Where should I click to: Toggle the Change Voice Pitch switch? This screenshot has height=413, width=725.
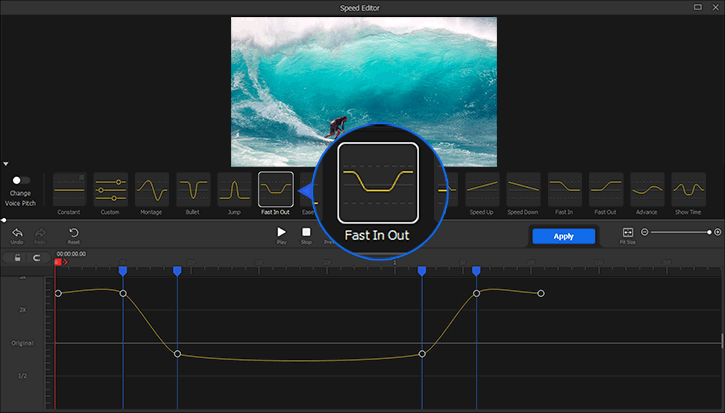[19, 181]
